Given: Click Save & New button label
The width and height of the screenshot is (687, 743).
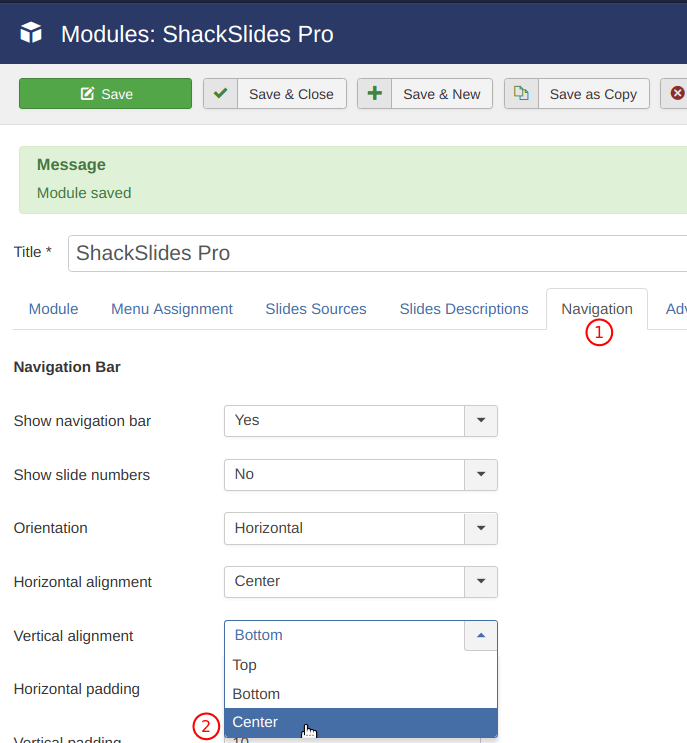Looking at the screenshot, I should [442, 94].
